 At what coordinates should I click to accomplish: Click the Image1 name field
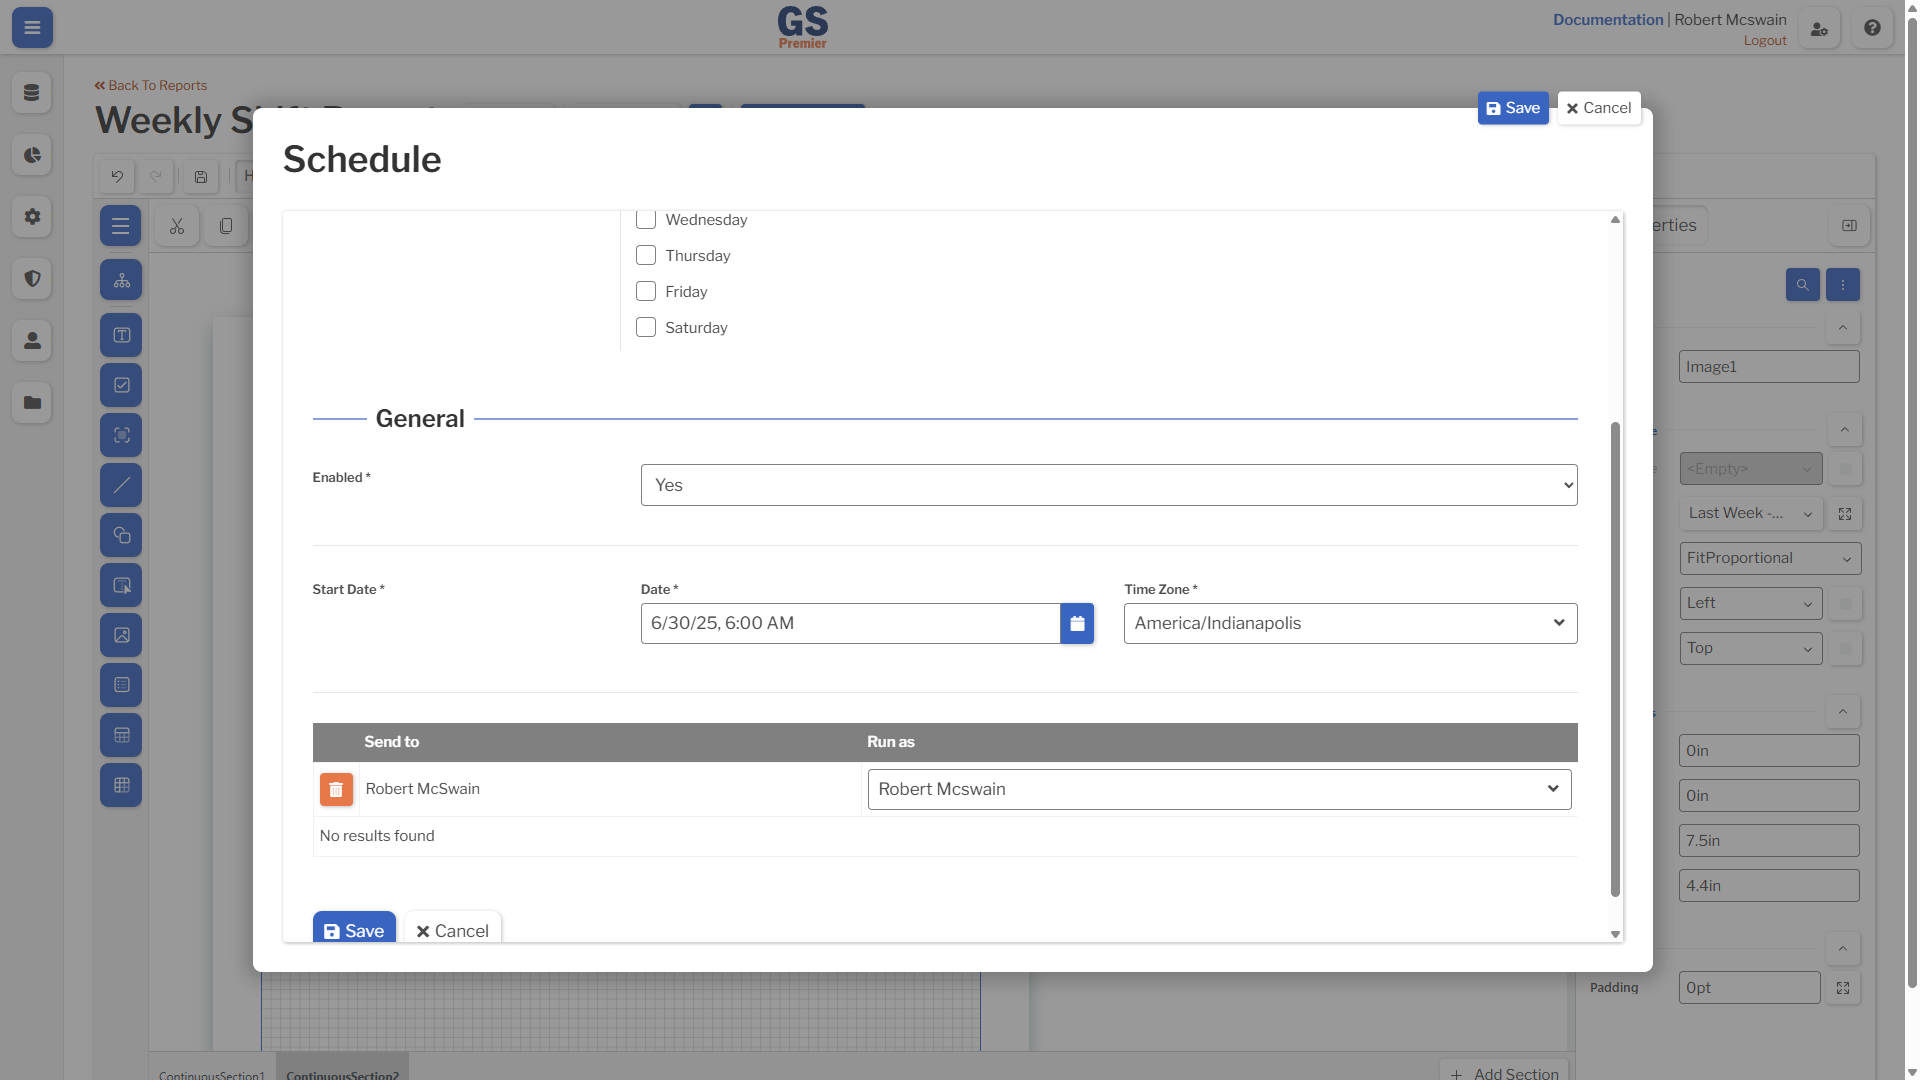pos(1769,367)
